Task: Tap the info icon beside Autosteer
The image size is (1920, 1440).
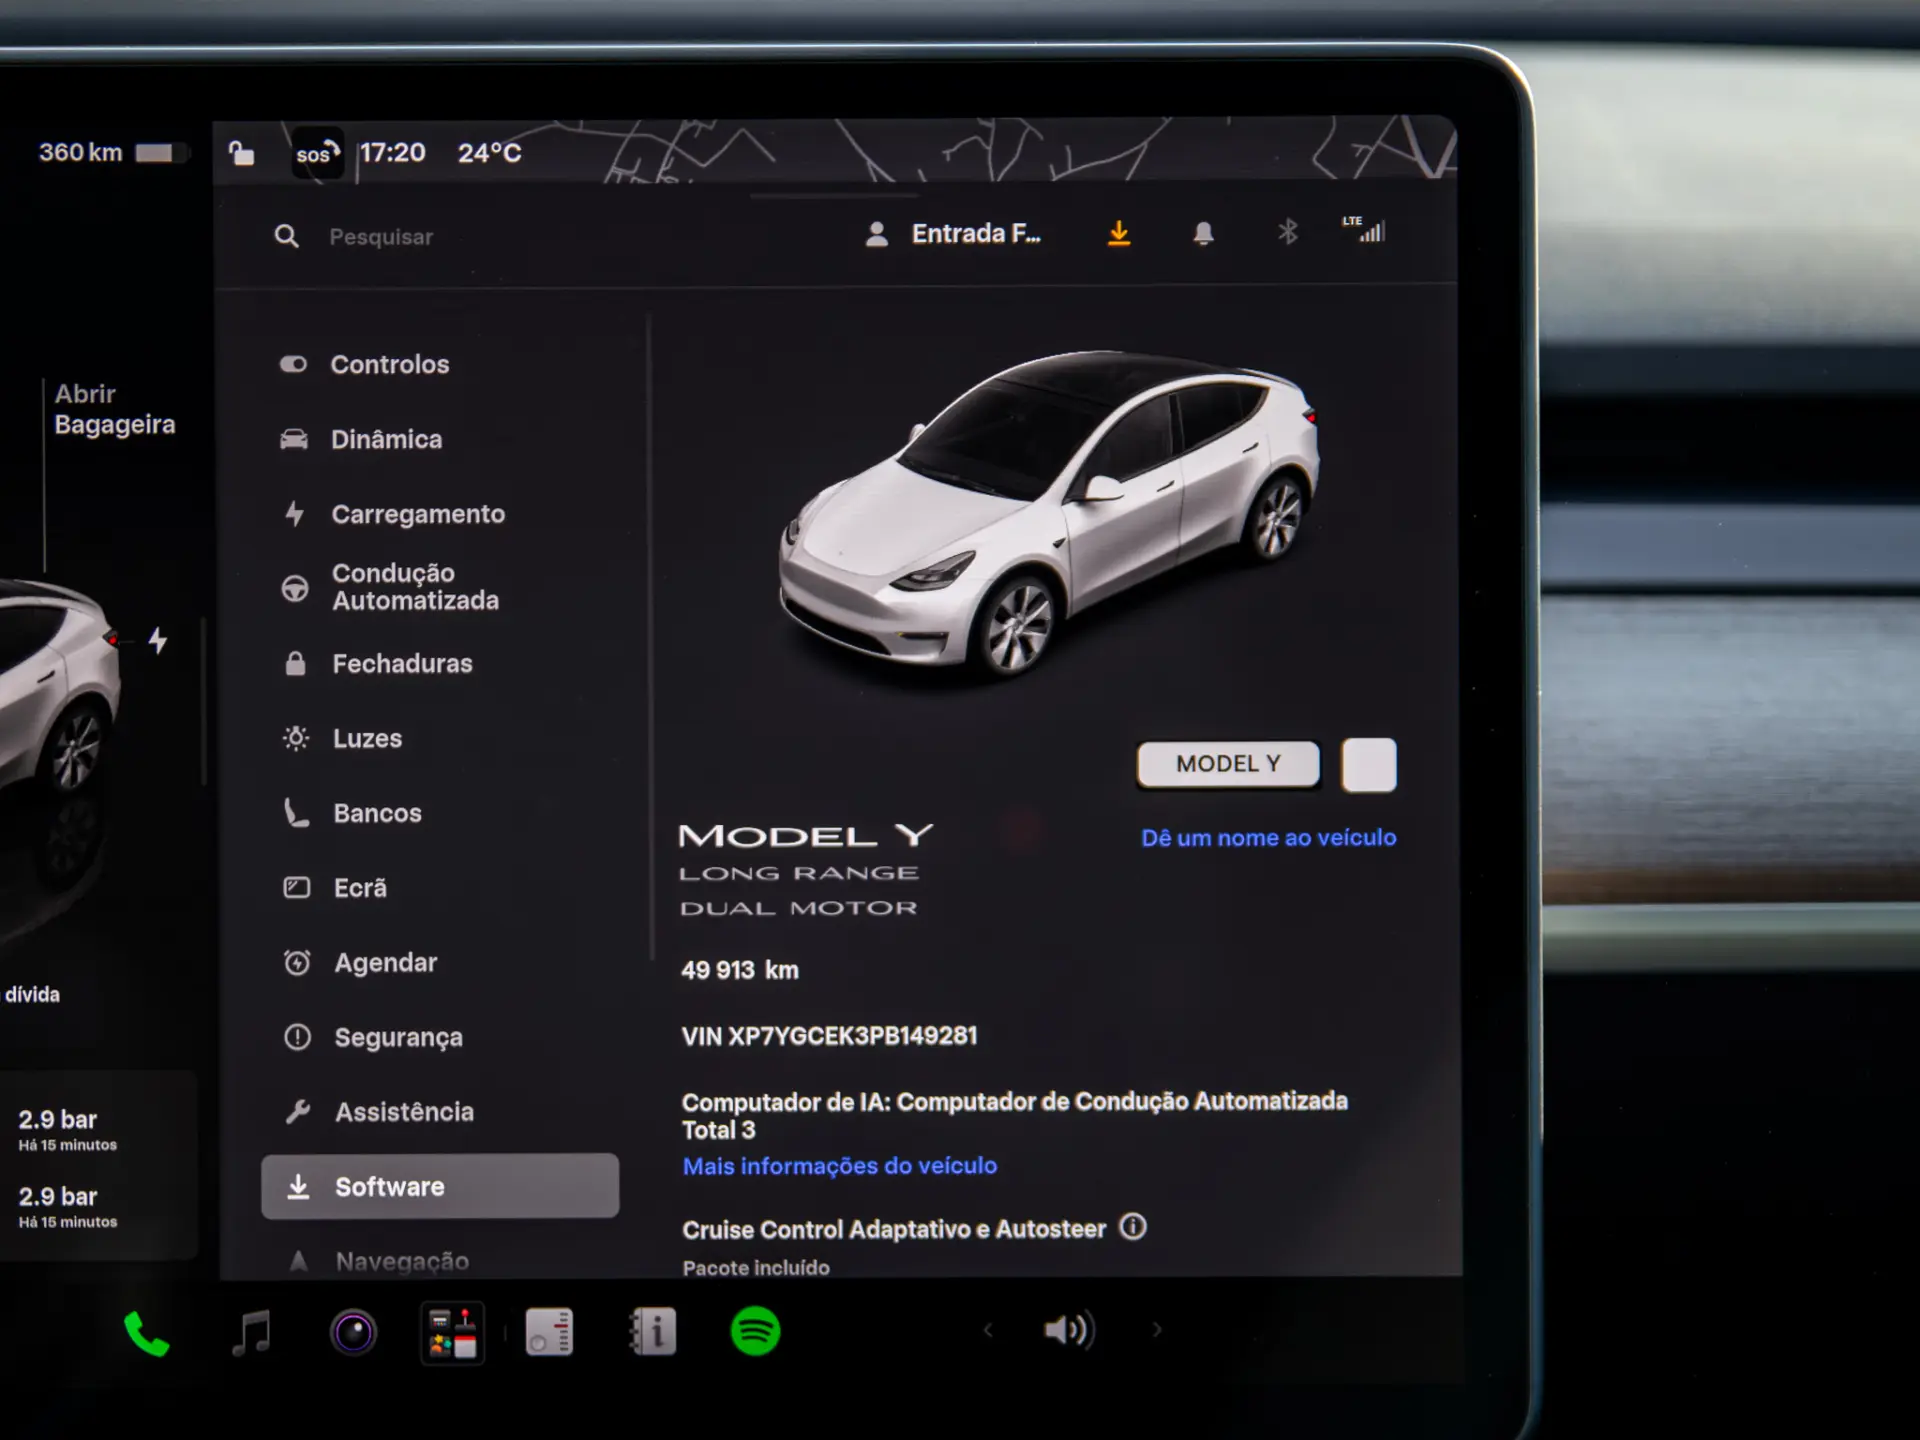Action: [x=1133, y=1226]
